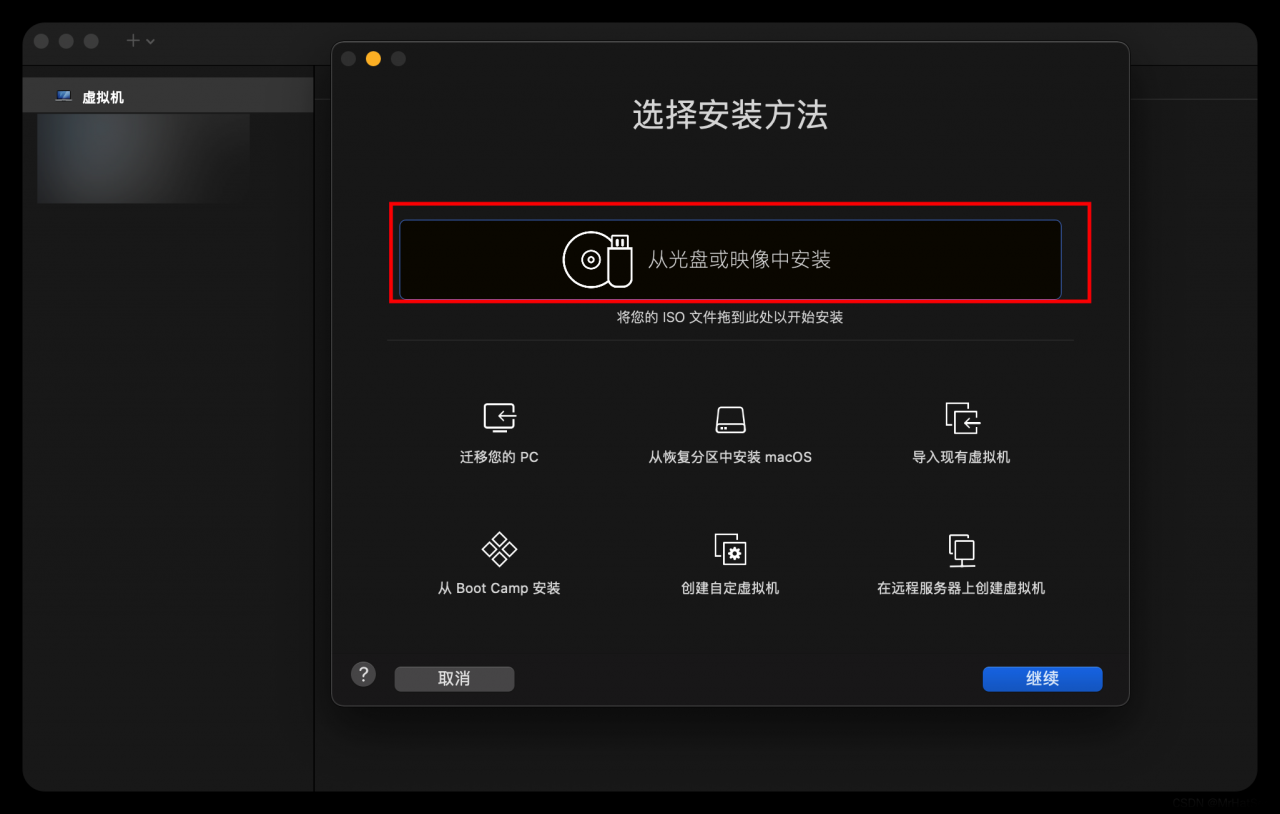Select the disc and USB drive install icon
1280x814 pixels.
[x=597, y=259]
